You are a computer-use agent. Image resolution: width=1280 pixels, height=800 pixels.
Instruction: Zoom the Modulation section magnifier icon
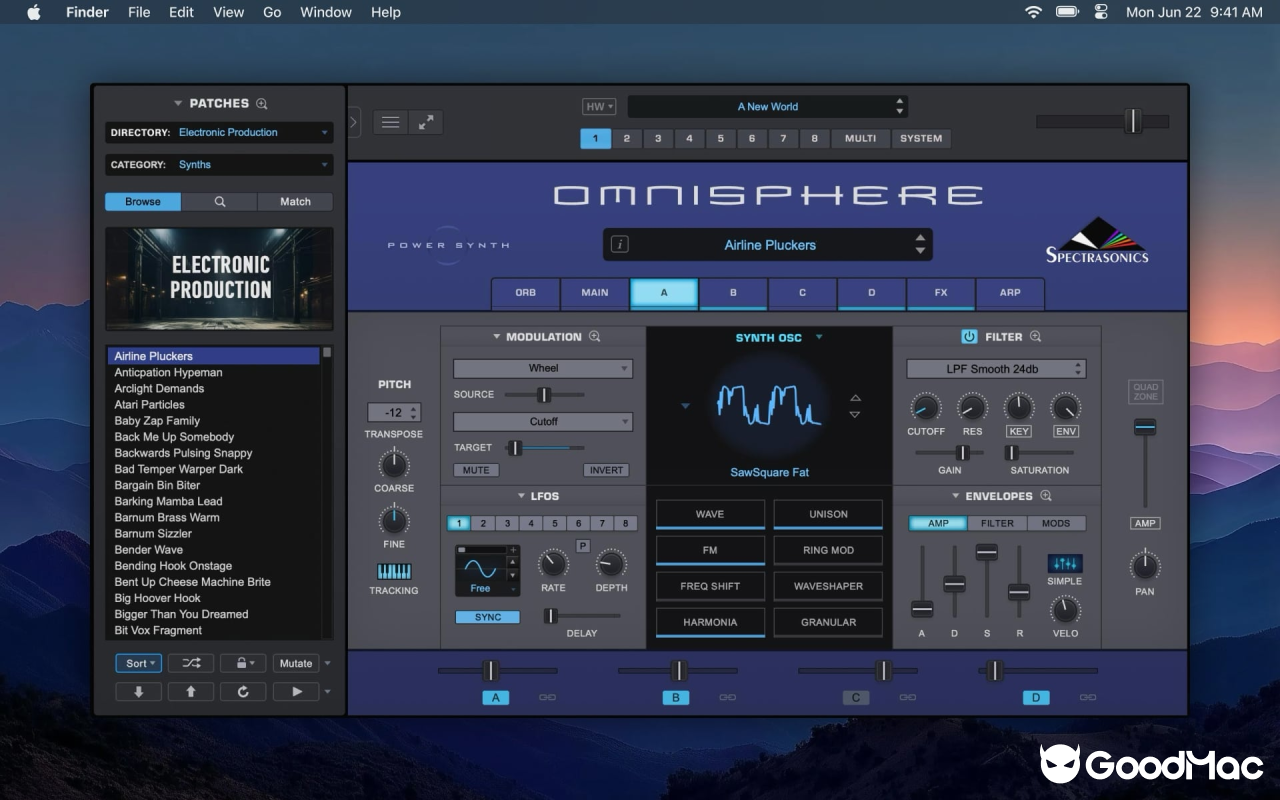(x=595, y=337)
